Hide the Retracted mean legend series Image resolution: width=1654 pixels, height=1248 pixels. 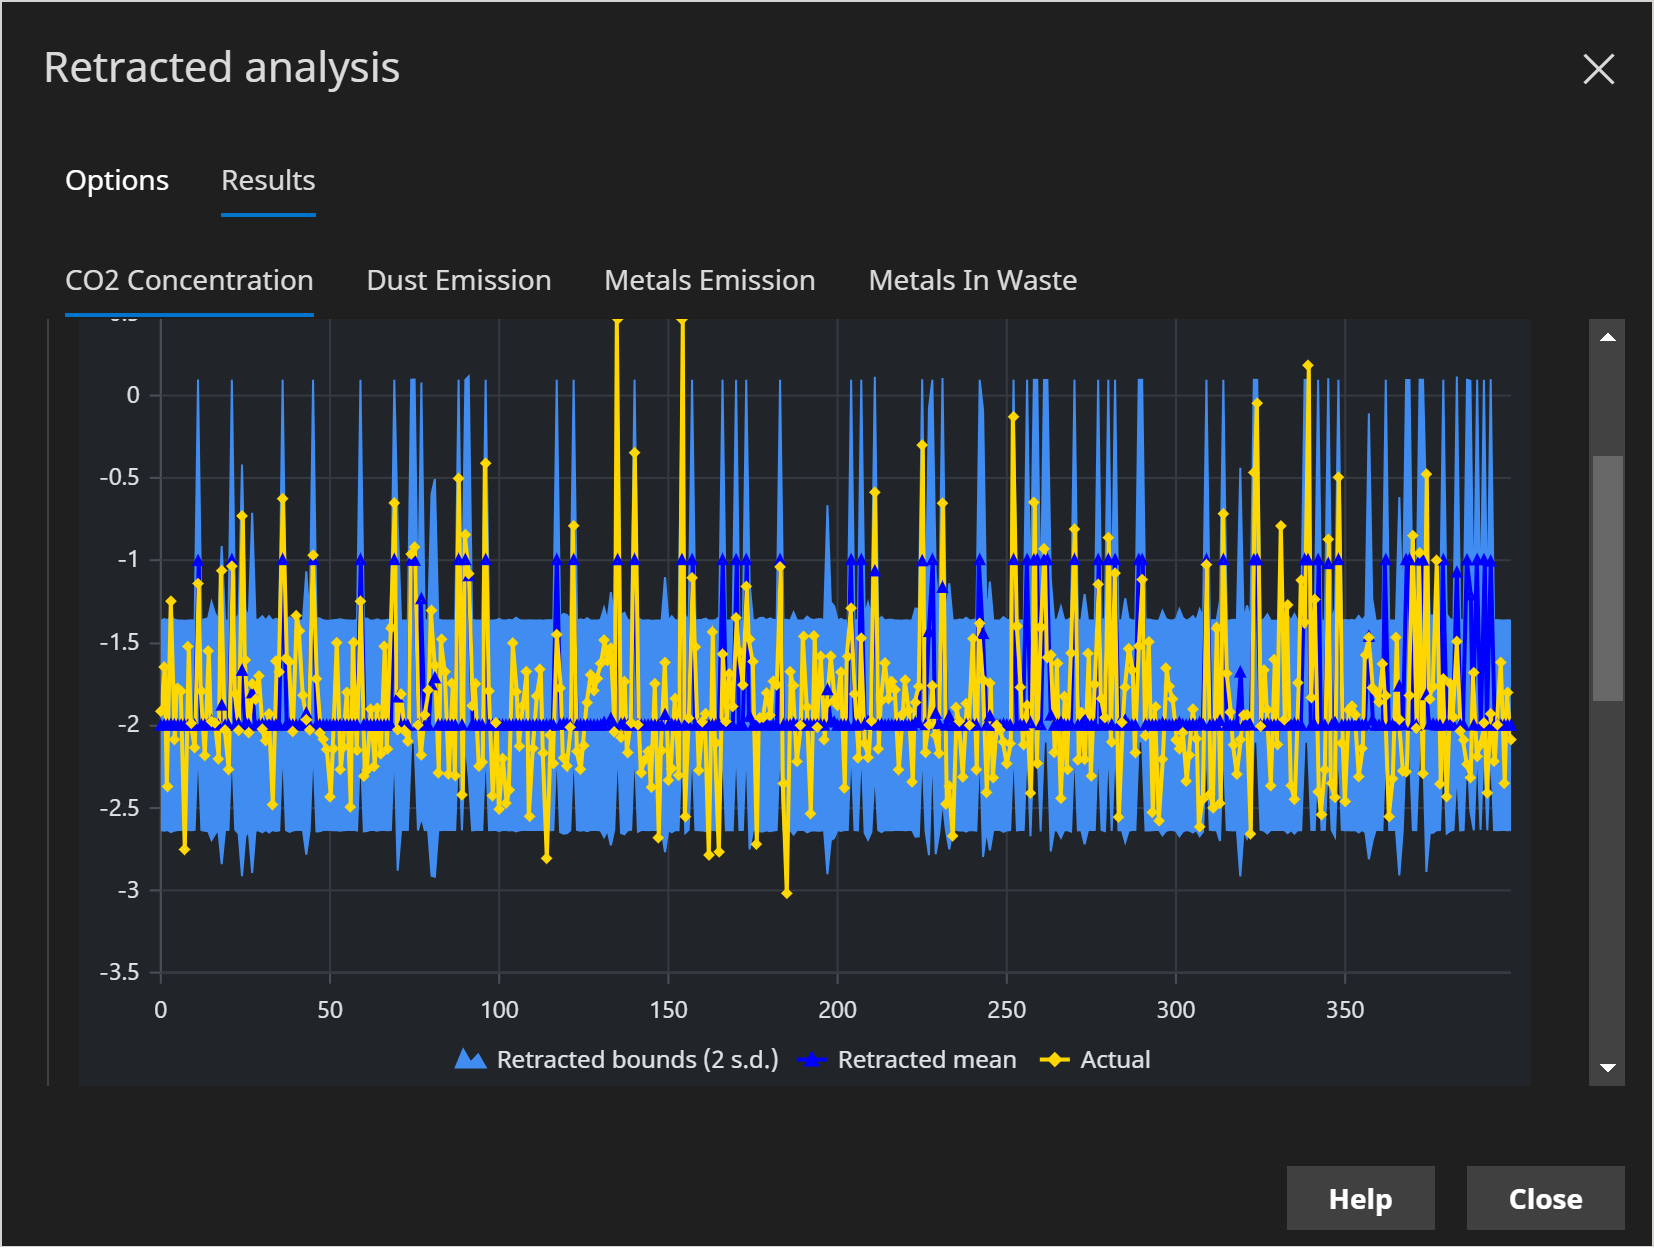coord(908,1059)
